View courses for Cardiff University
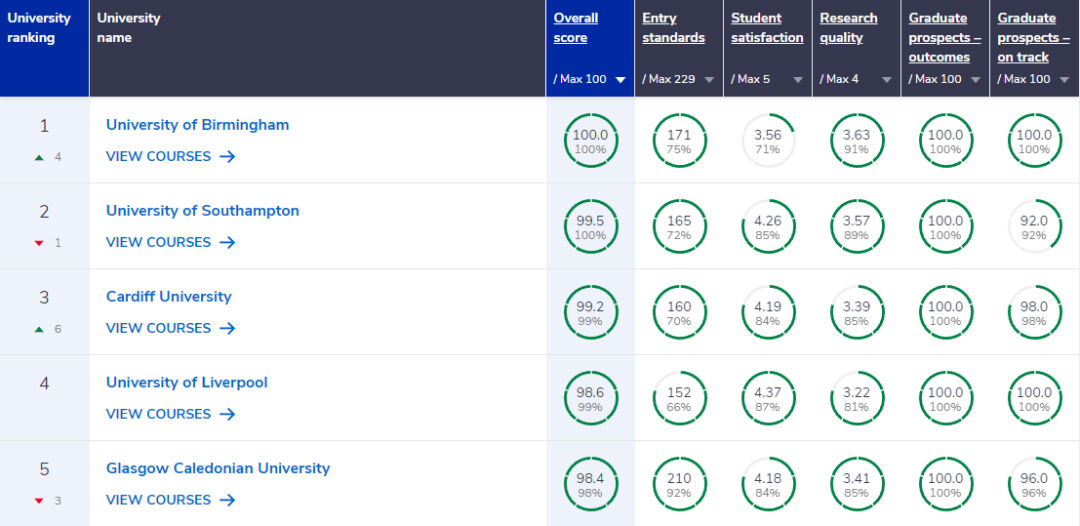1080x526 pixels. pyautogui.click(x=171, y=328)
